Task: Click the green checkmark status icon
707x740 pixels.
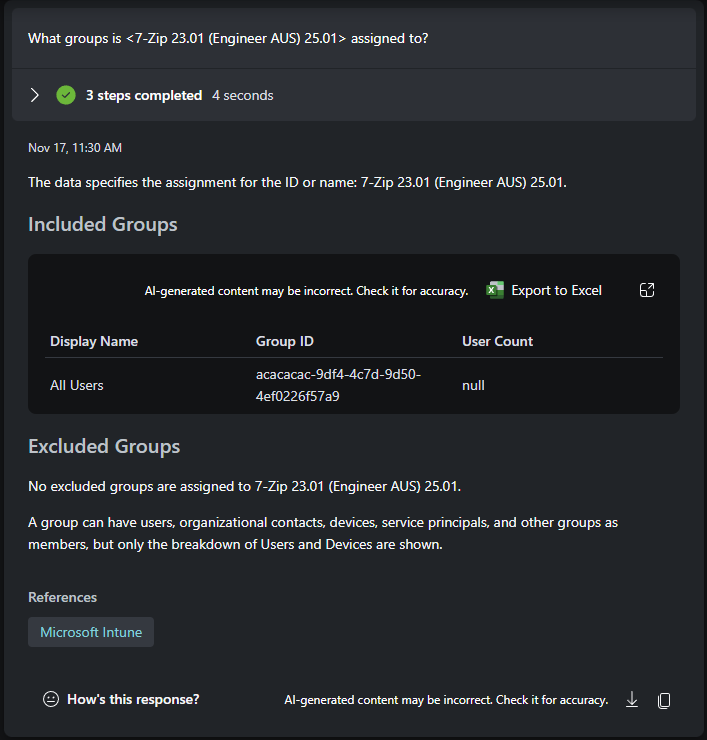Action: [66, 95]
